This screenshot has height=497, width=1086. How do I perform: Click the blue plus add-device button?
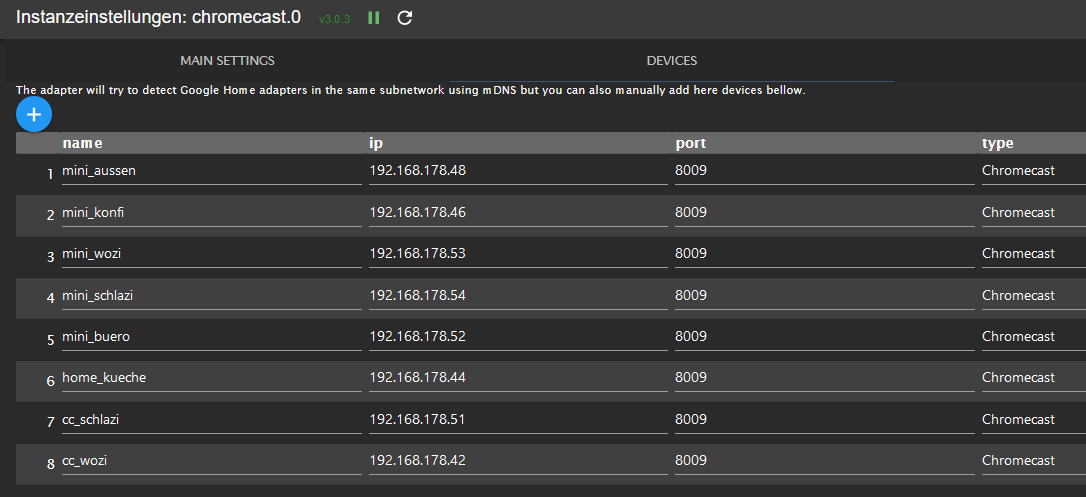click(34, 114)
